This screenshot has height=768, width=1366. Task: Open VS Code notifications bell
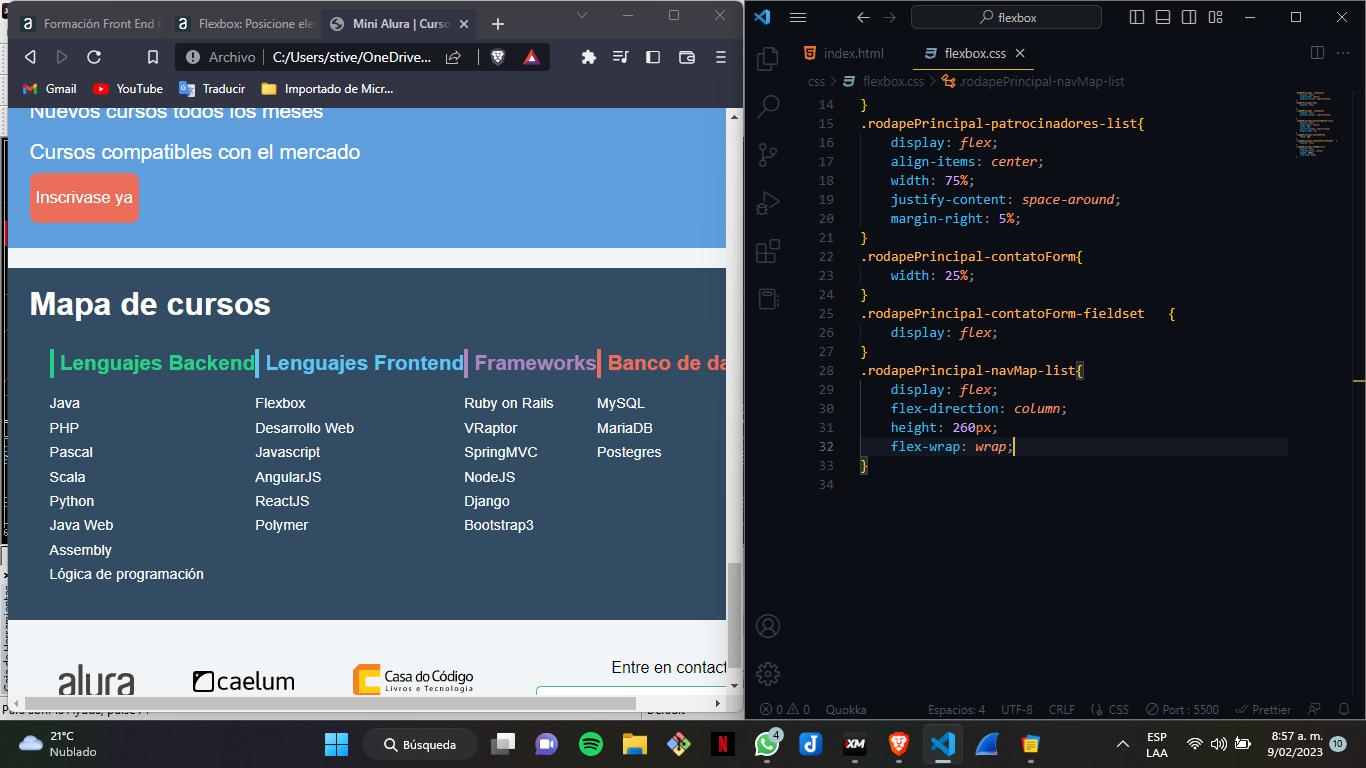point(1343,709)
